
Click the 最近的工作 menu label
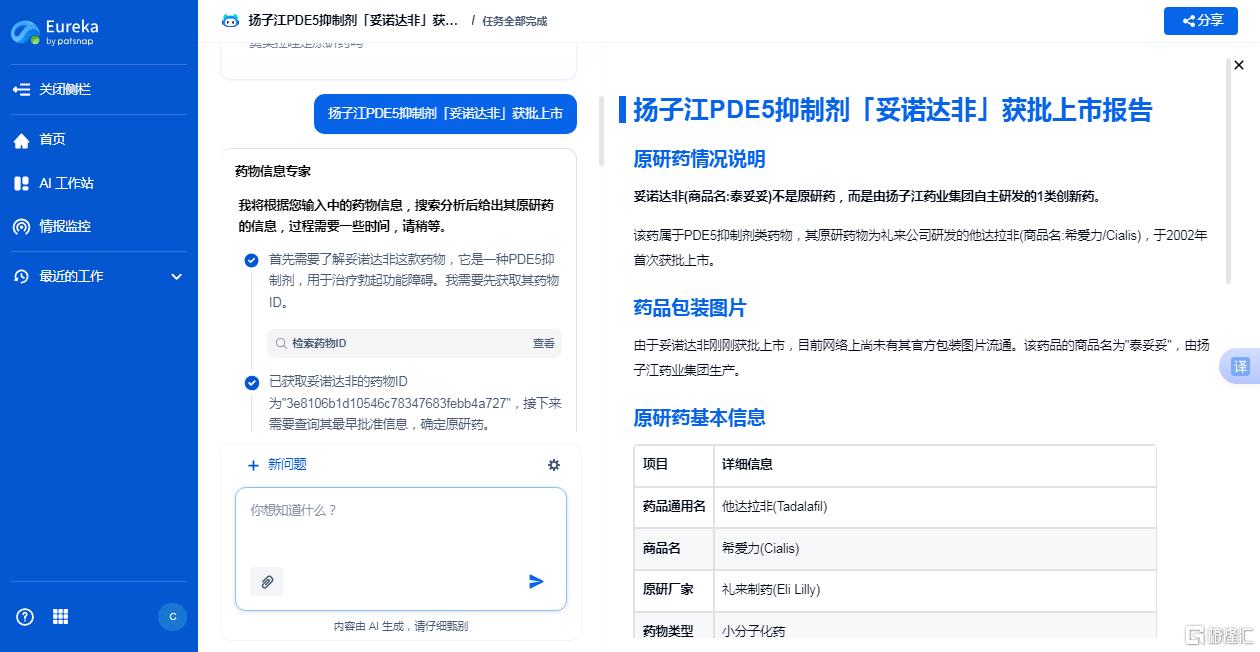coord(71,276)
